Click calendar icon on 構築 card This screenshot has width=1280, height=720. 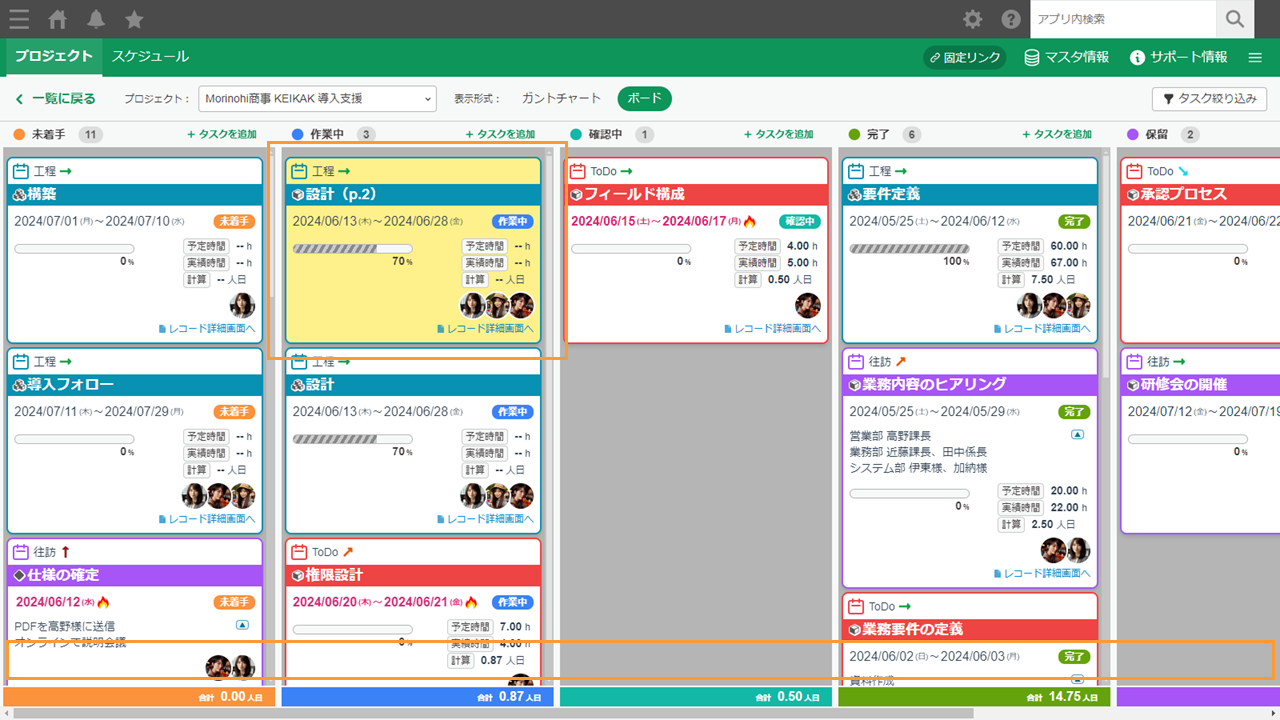[21, 171]
